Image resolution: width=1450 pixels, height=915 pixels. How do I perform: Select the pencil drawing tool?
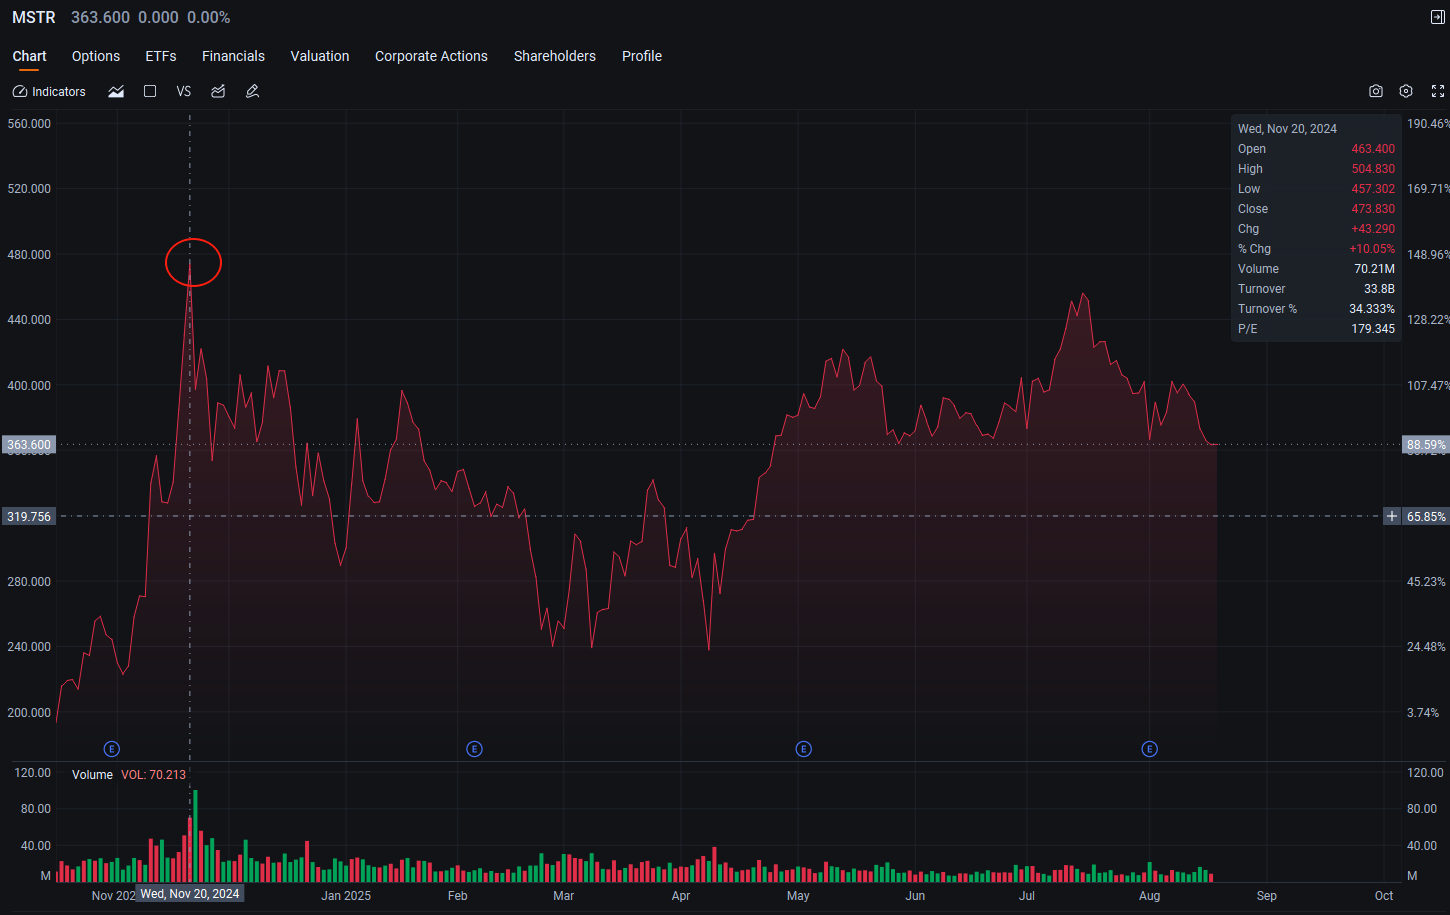[x=252, y=91]
